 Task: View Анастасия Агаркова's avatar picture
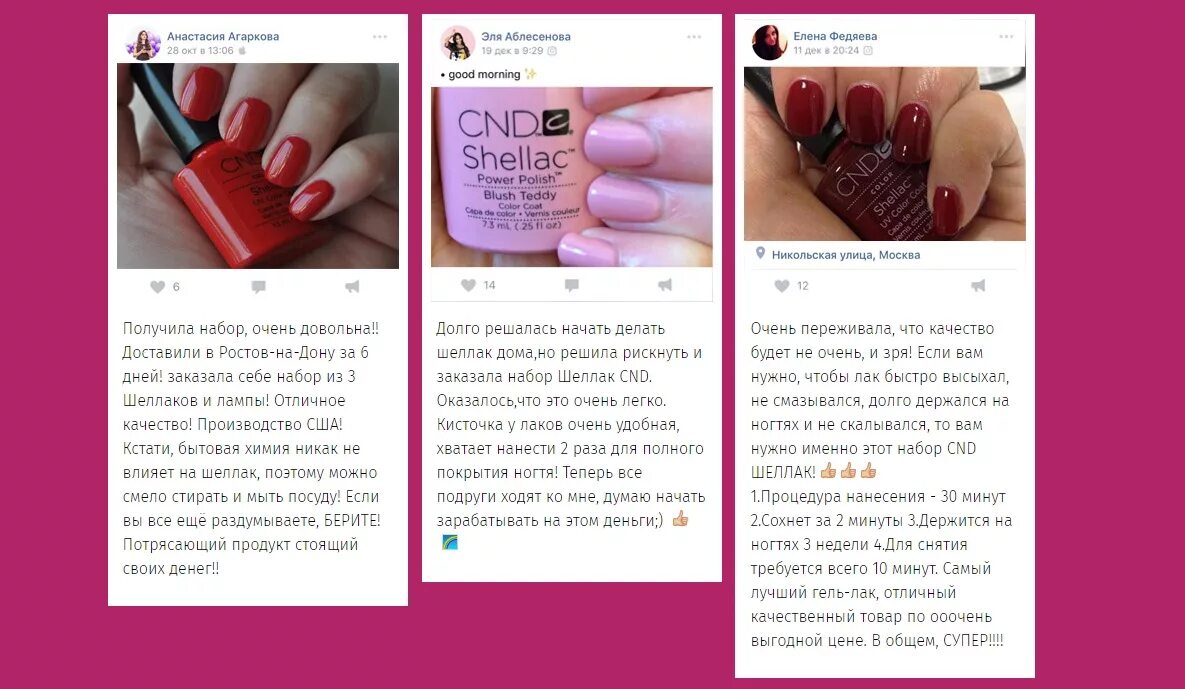point(143,43)
